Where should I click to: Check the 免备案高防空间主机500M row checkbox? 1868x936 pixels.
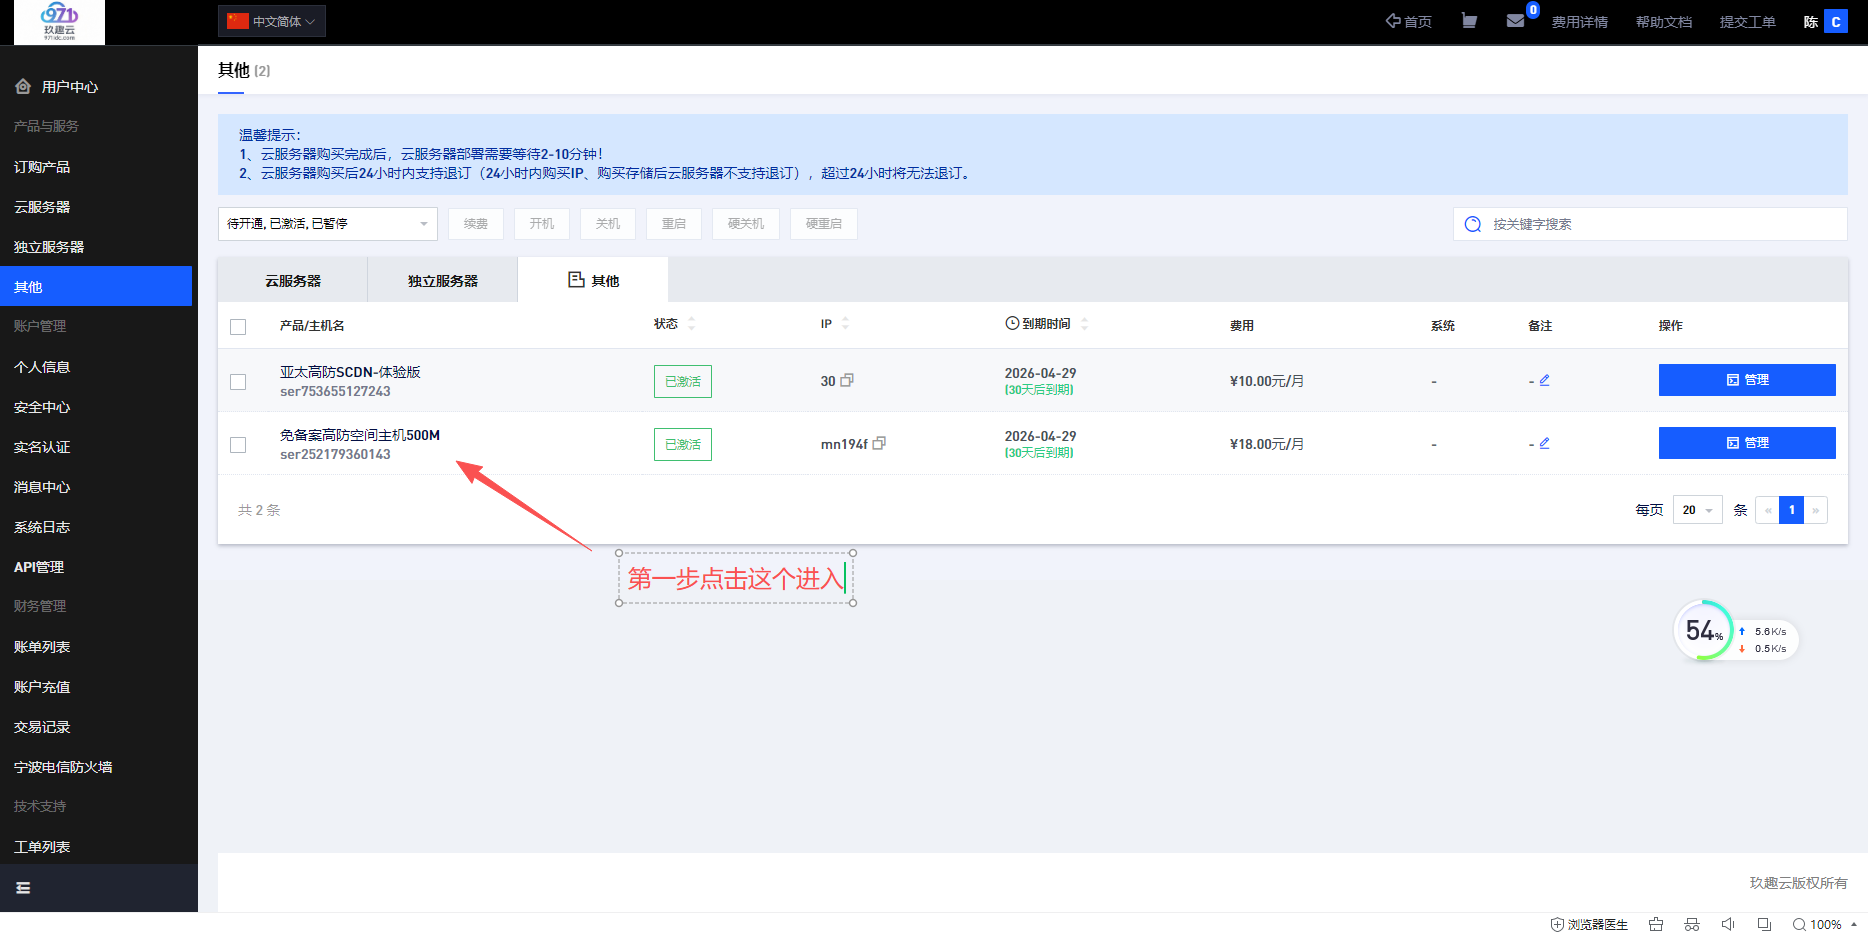click(x=238, y=445)
